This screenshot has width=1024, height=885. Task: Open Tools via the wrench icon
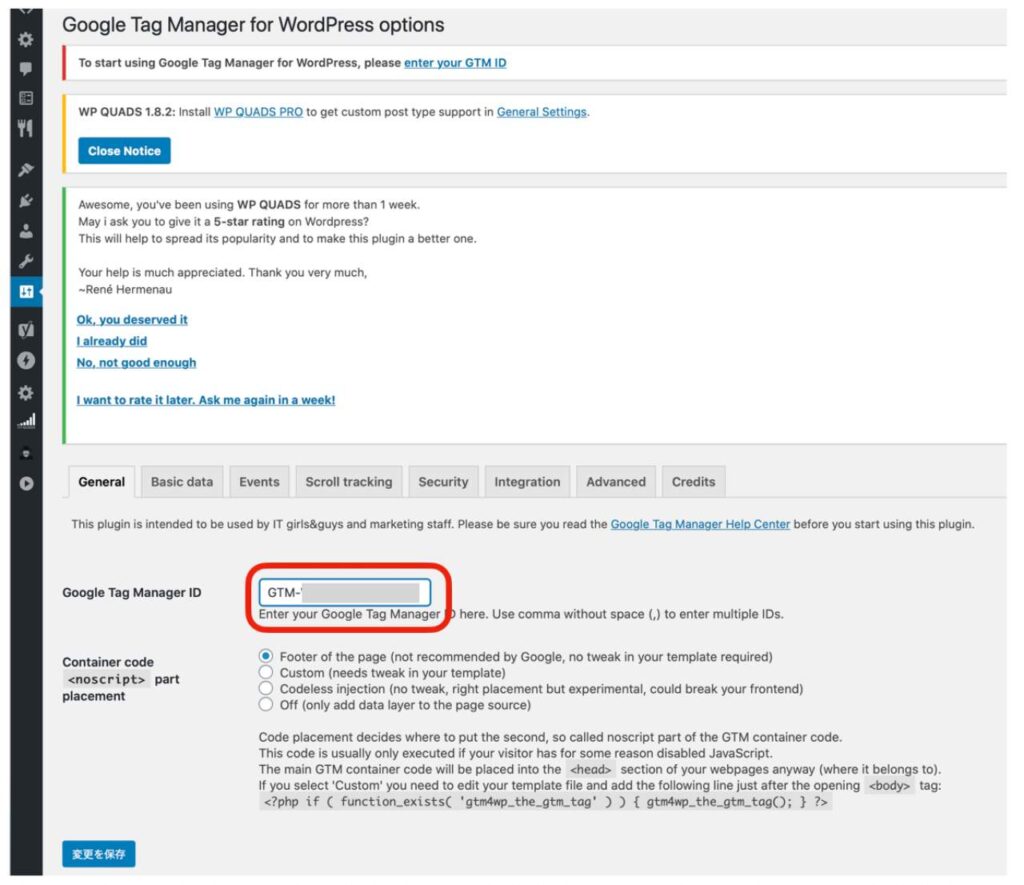[x=25, y=261]
